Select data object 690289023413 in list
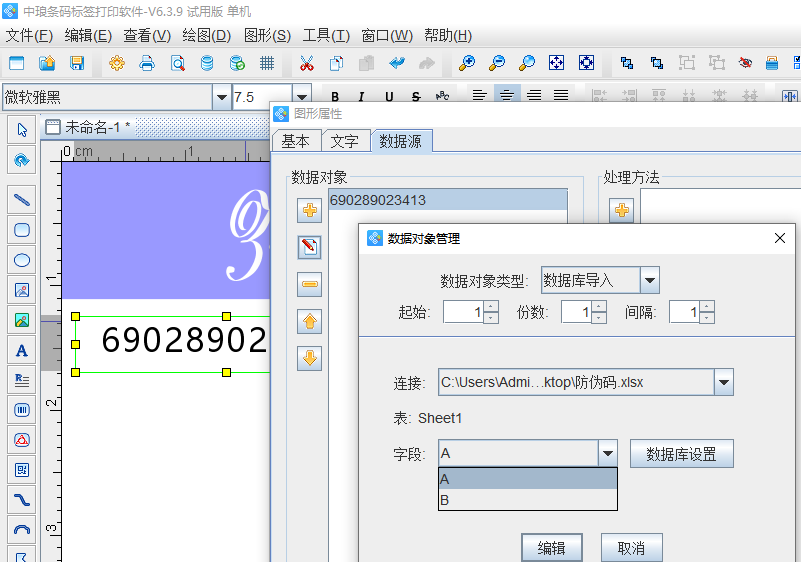Image resolution: width=801 pixels, height=562 pixels. tap(447, 200)
